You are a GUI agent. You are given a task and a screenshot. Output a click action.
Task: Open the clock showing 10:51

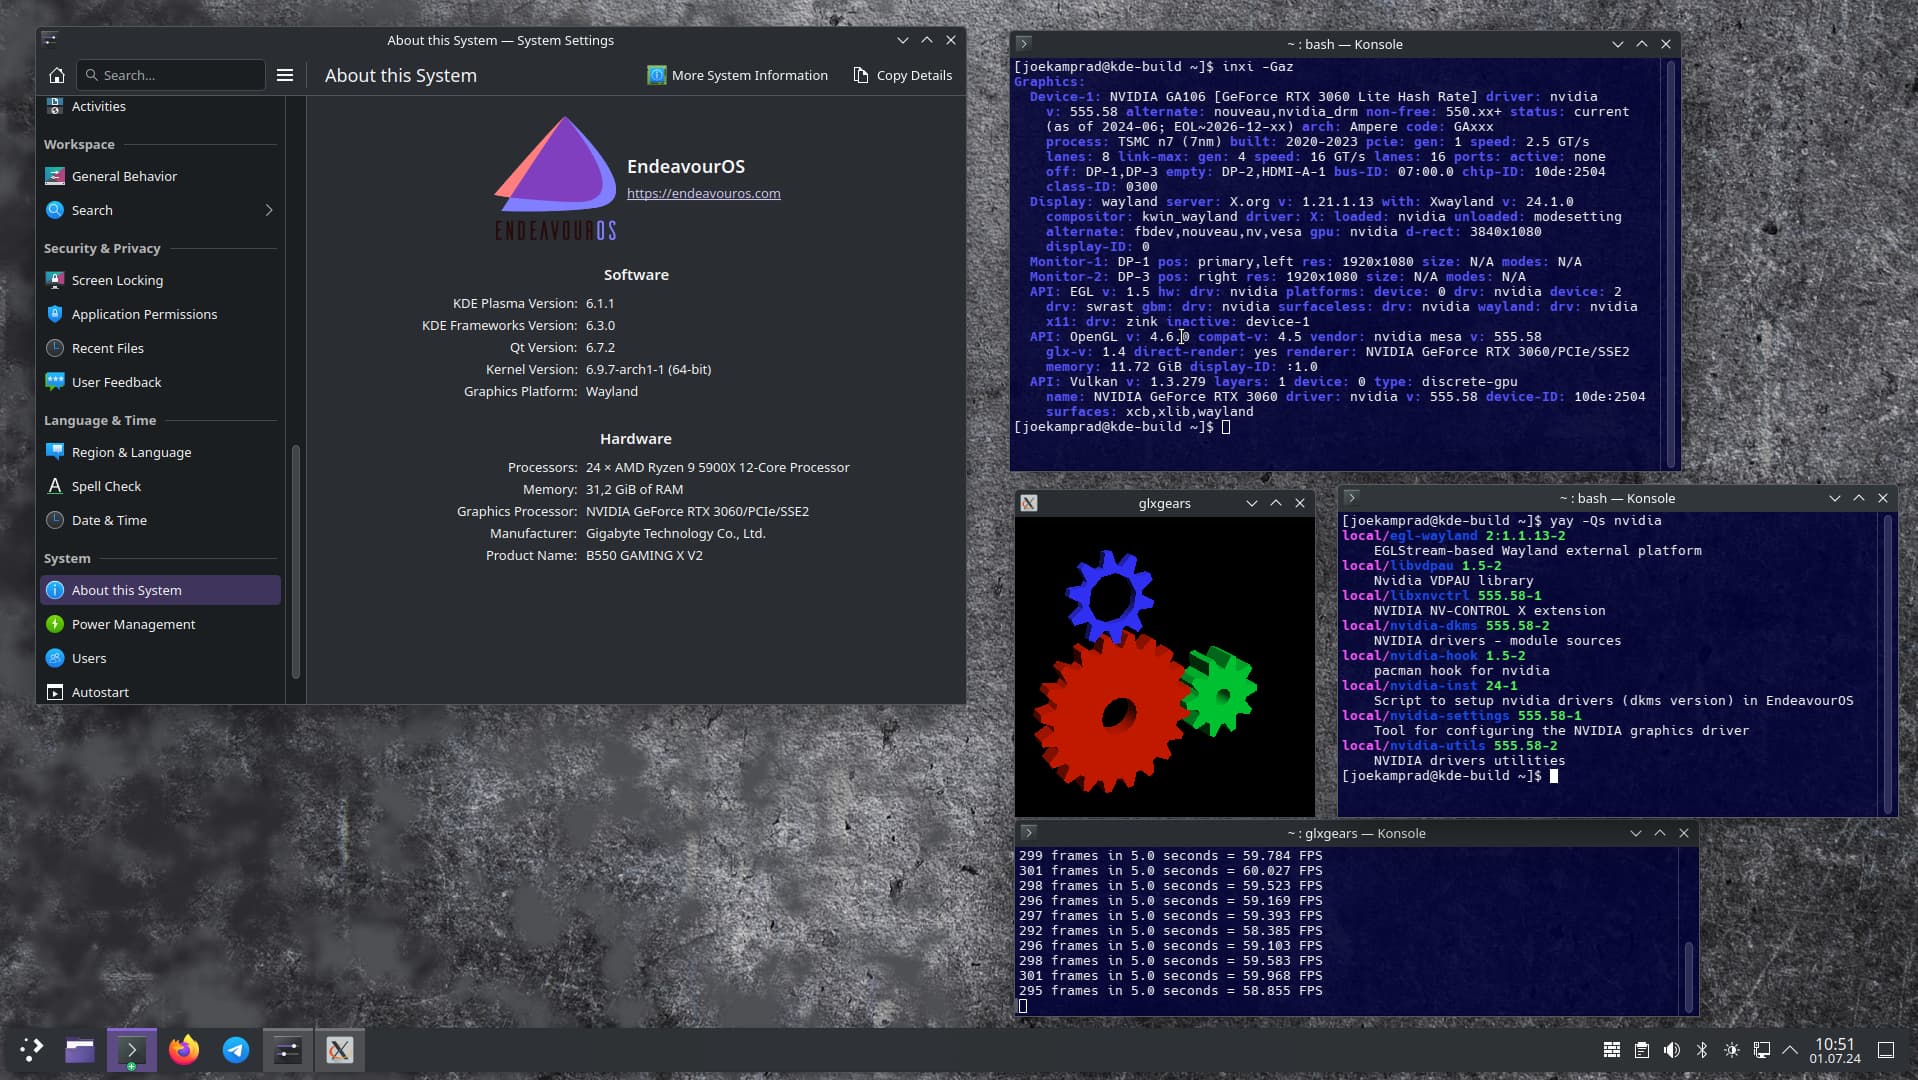(x=1835, y=1050)
